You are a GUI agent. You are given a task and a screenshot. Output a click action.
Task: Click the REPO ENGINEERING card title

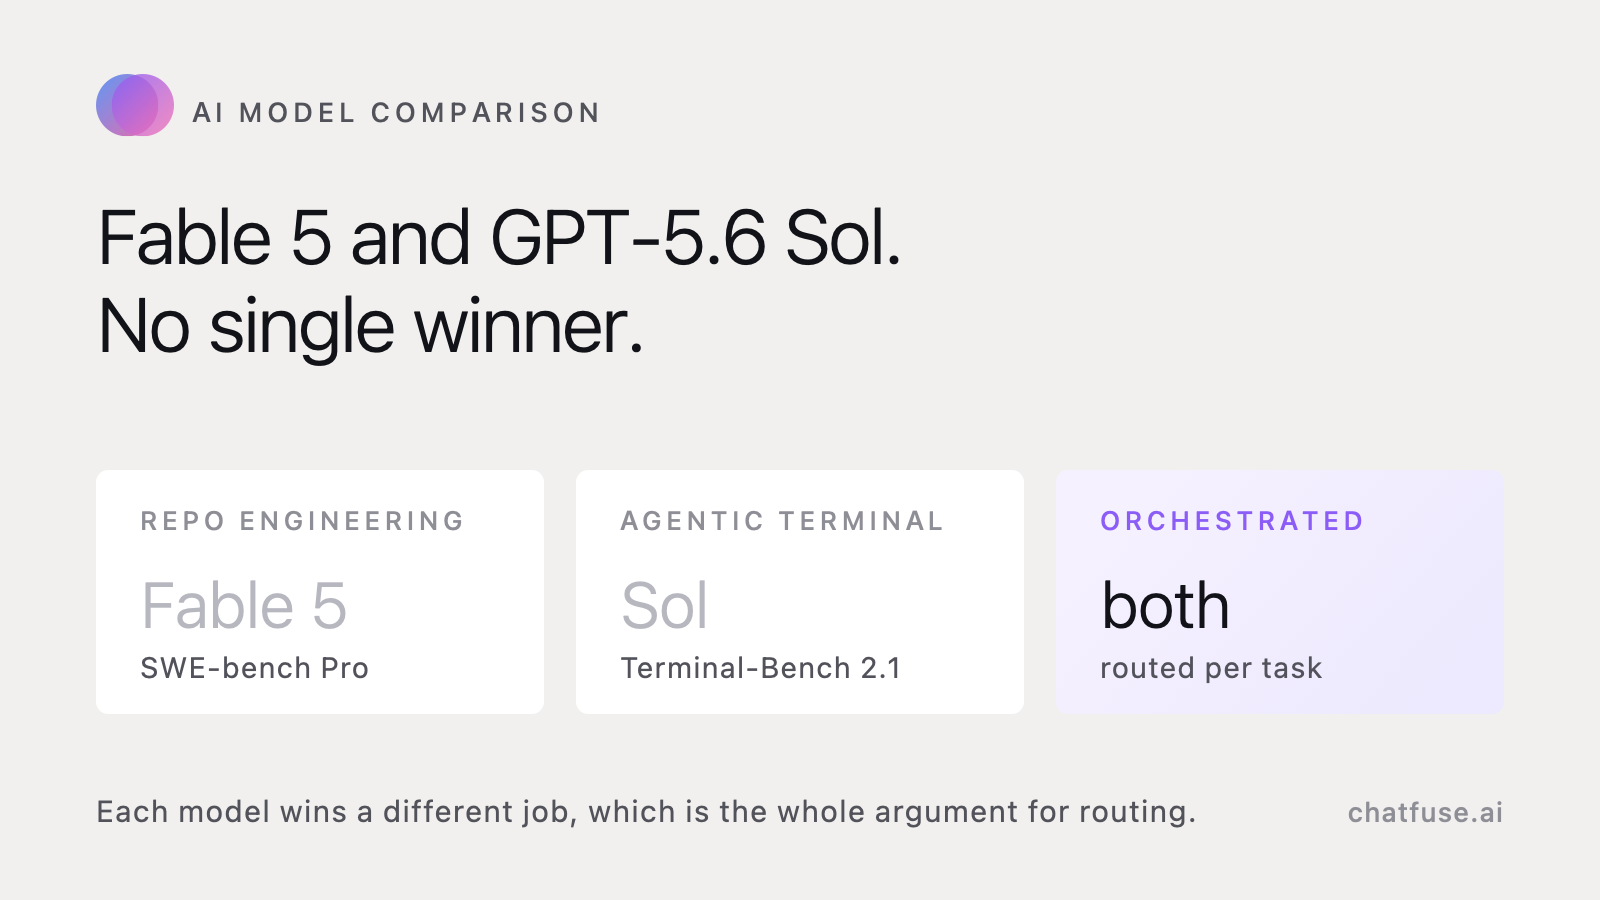(x=303, y=521)
